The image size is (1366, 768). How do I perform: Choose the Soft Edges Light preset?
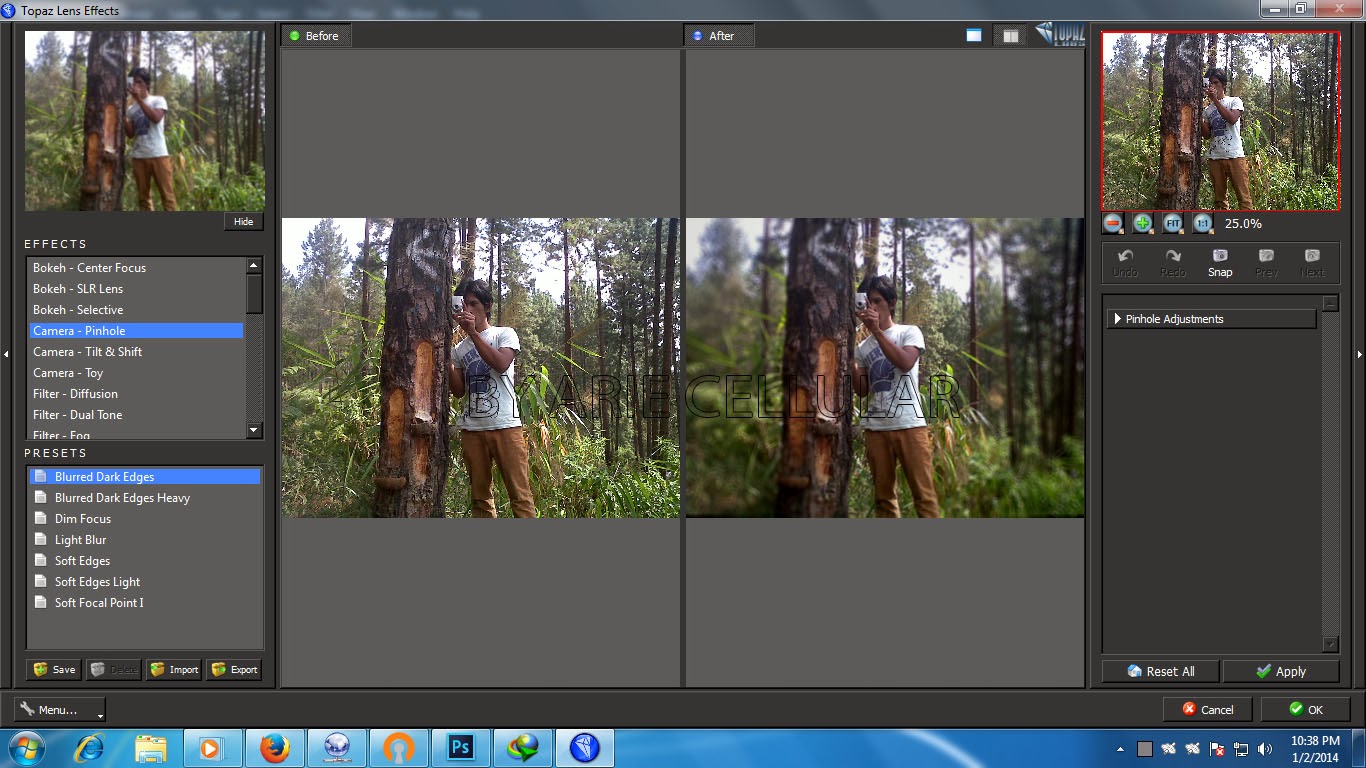pos(144,582)
